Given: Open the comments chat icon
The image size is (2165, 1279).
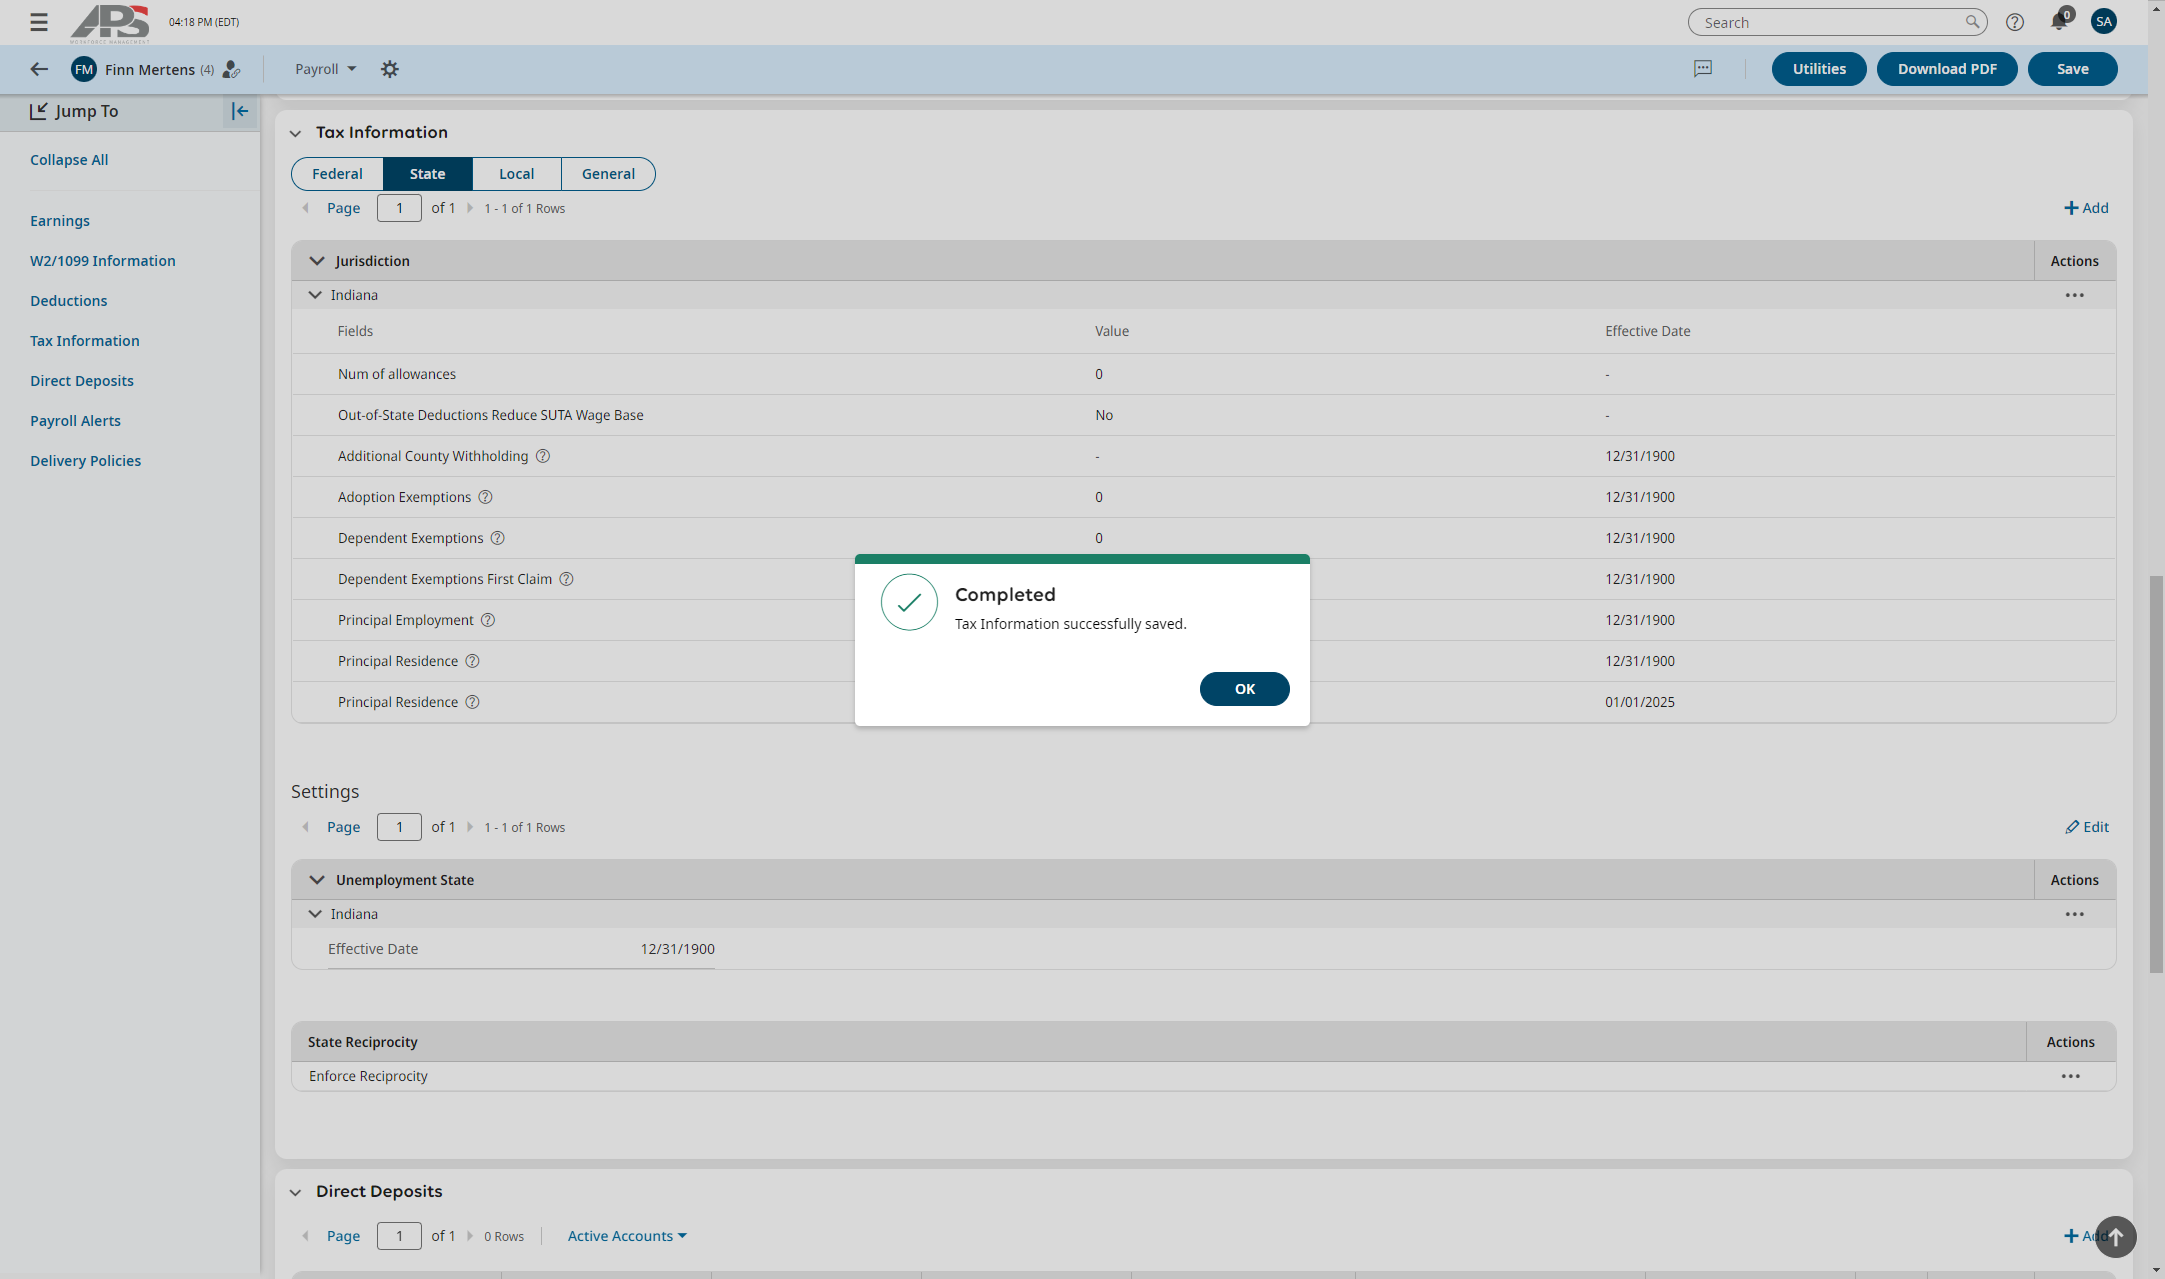Looking at the screenshot, I should (x=1703, y=69).
